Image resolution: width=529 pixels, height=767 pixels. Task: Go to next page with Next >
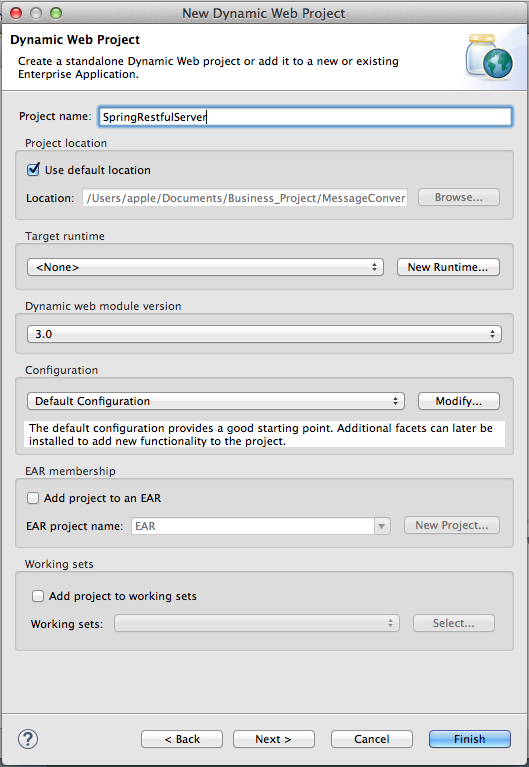click(x=274, y=739)
